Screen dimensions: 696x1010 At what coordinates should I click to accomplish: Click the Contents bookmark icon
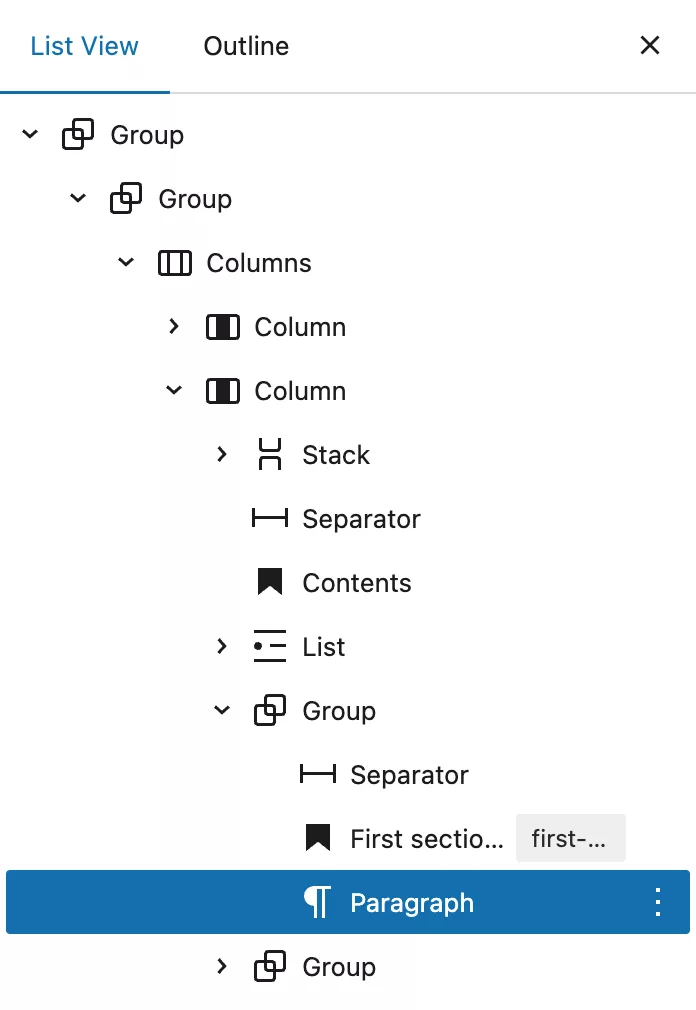(270, 582)
